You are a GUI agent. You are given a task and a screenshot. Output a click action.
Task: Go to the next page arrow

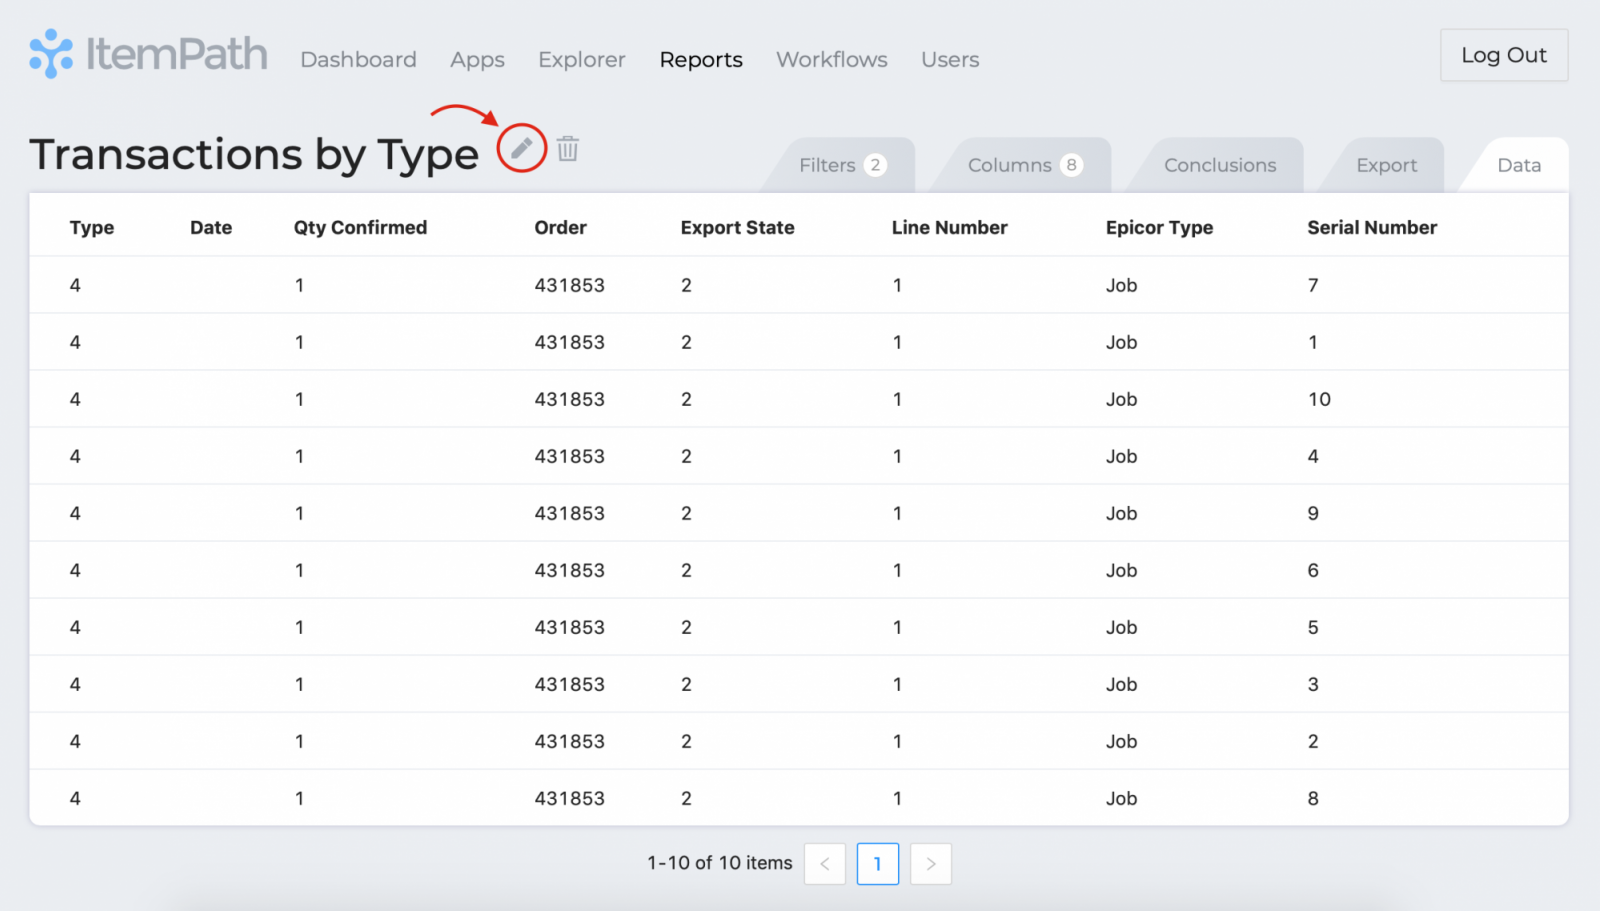pos(931,864)
